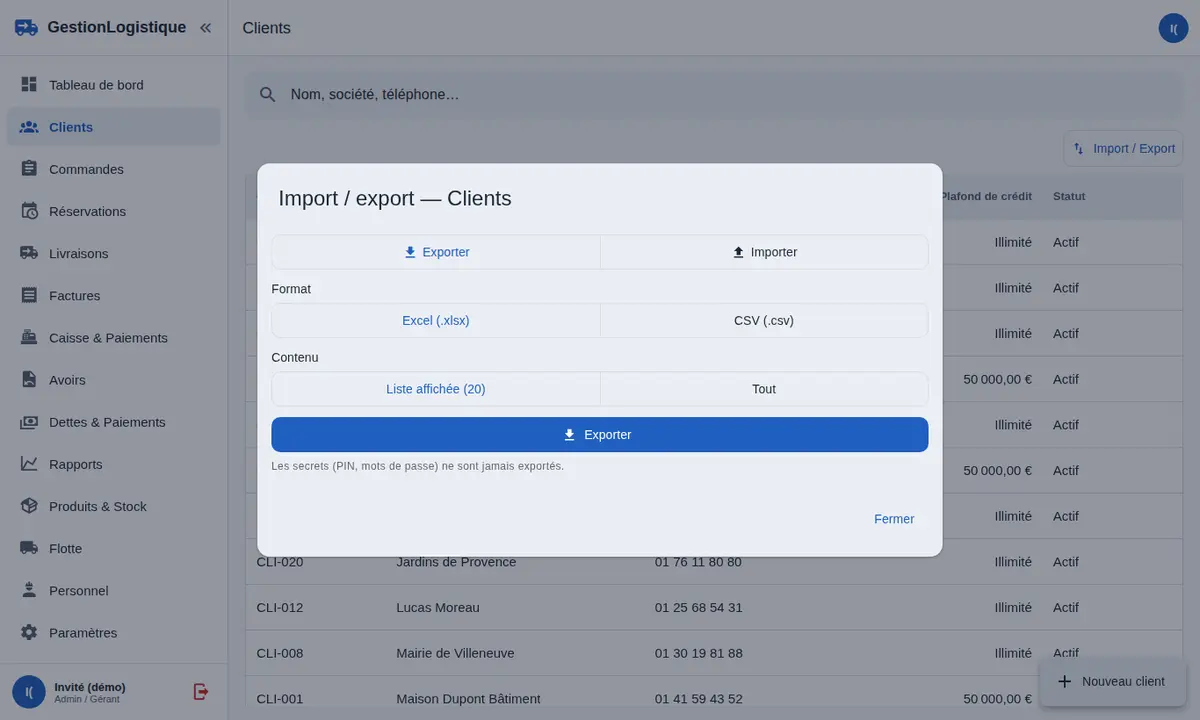Click client code CLI-001
The height and width of the screenshot is (720, 1200).
[x=280, y=699]
